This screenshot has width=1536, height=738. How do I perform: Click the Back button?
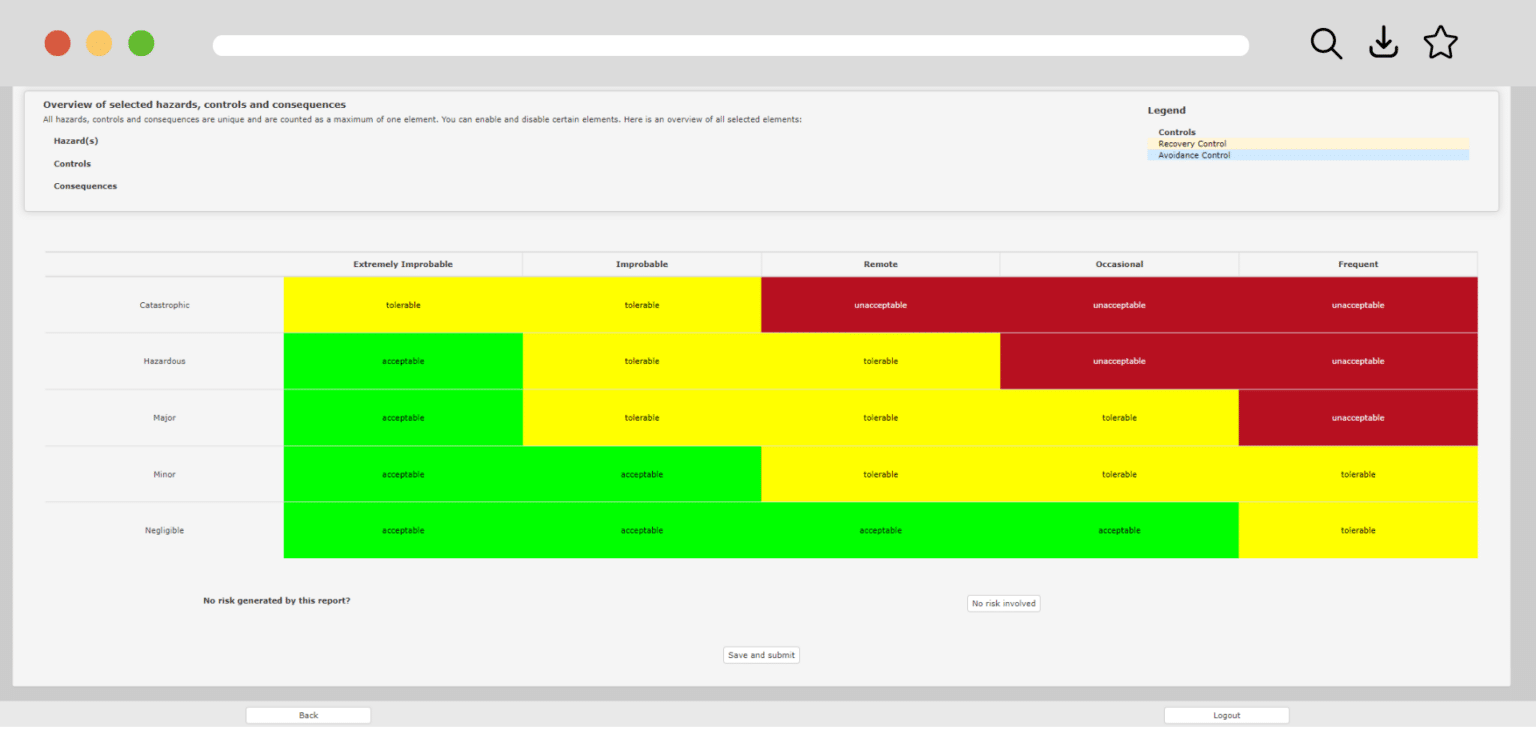coord(308,714)
